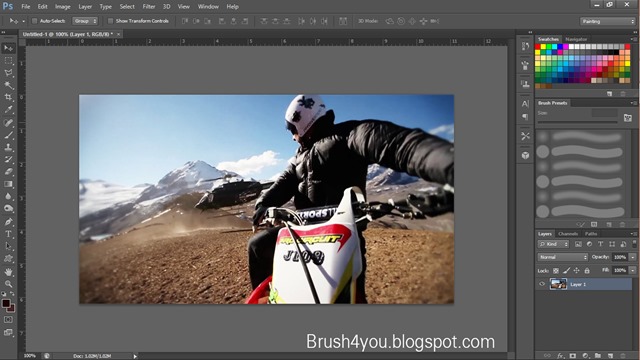This screenshot has height=360, width=640.
Task: Change screen mode icon in toolbox
Action: pos(8,332)
